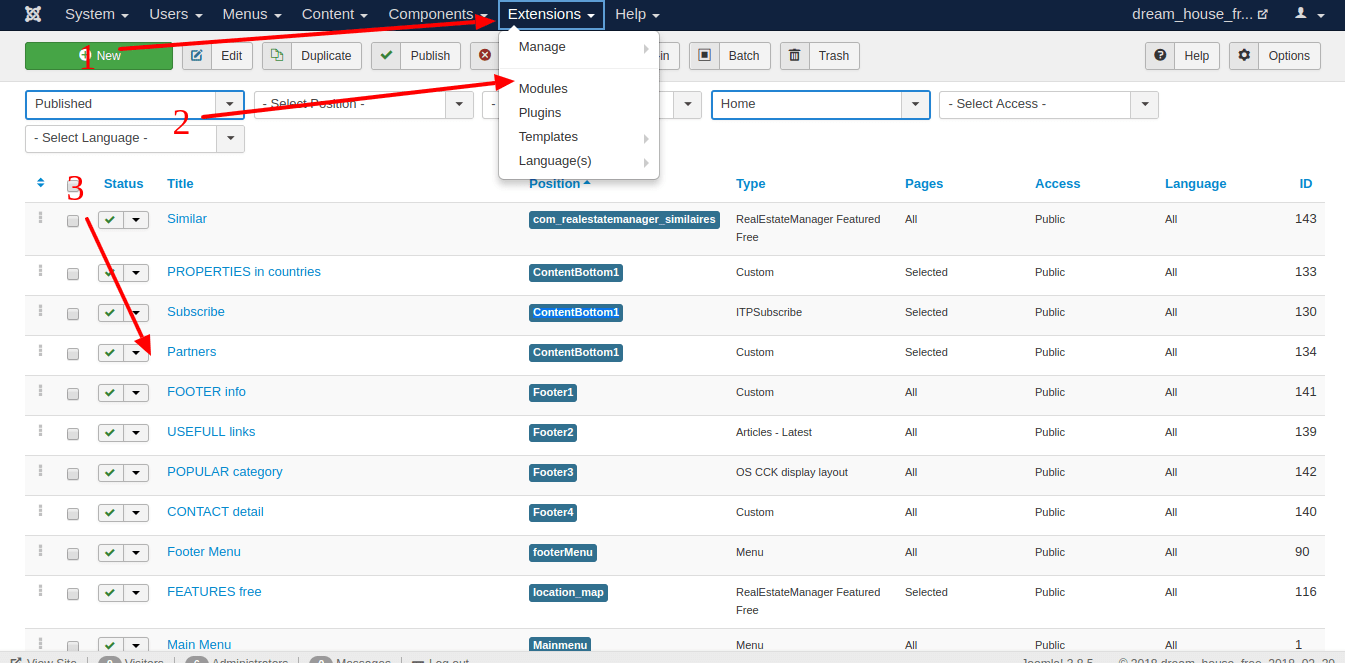Open the user account menu icon
Image resolution: width=1345 pixels, height=663 pixels.
1309,14
